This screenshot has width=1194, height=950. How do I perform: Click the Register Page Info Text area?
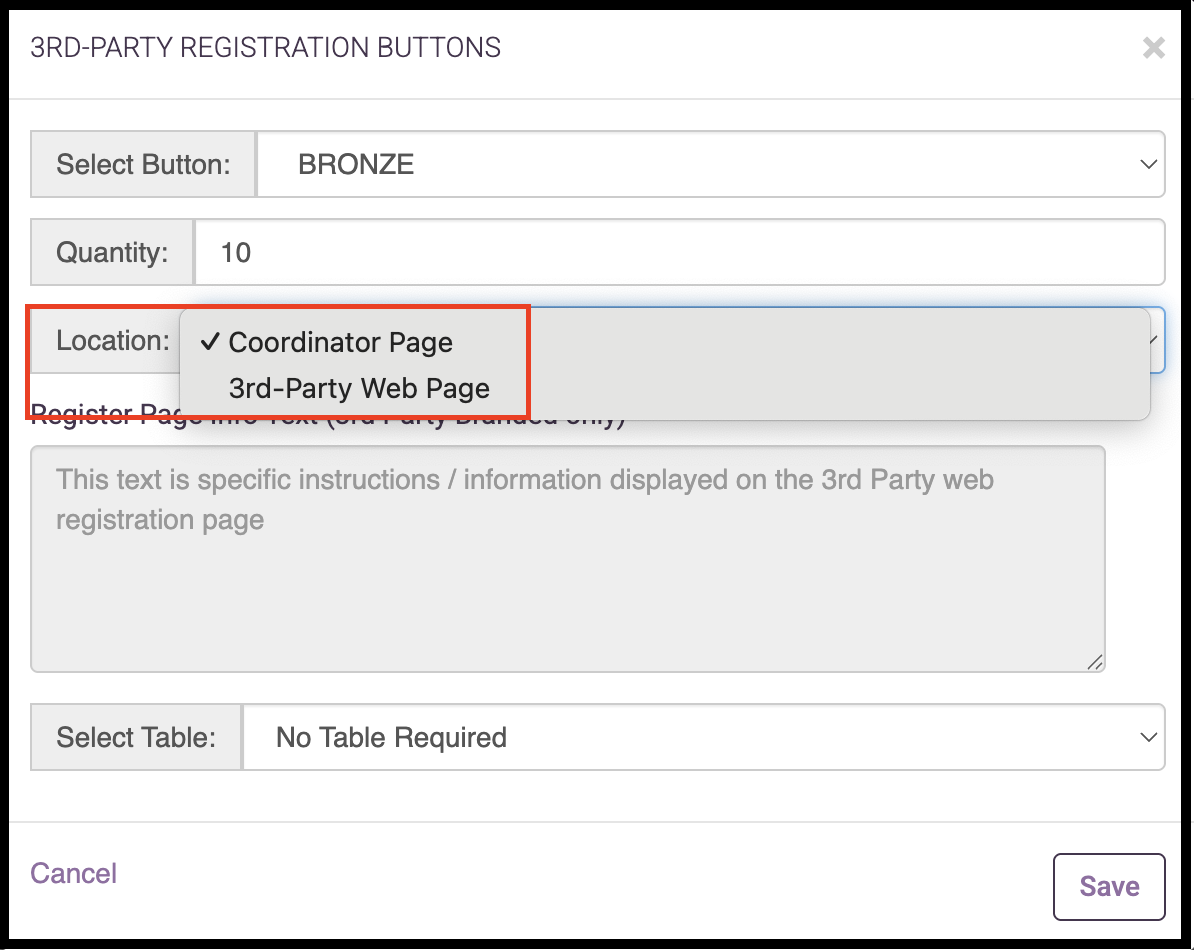point(567,559)
